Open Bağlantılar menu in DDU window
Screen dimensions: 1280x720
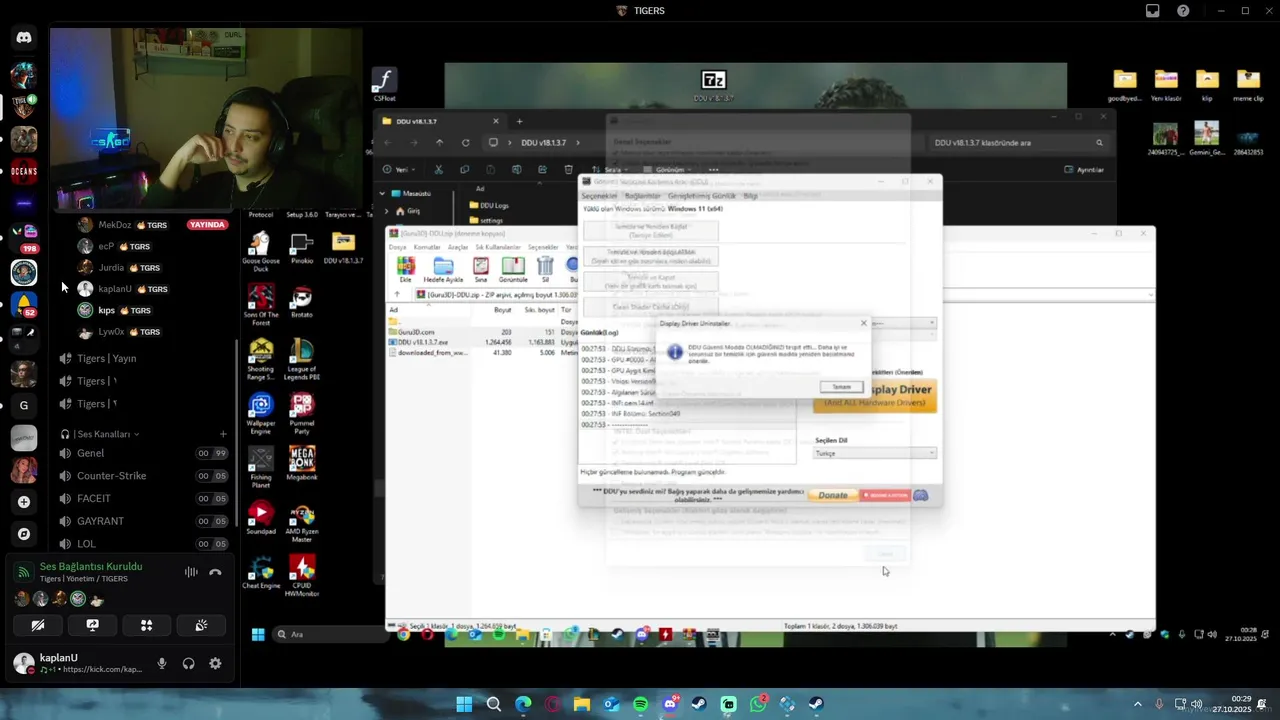(x=644, y=196)
